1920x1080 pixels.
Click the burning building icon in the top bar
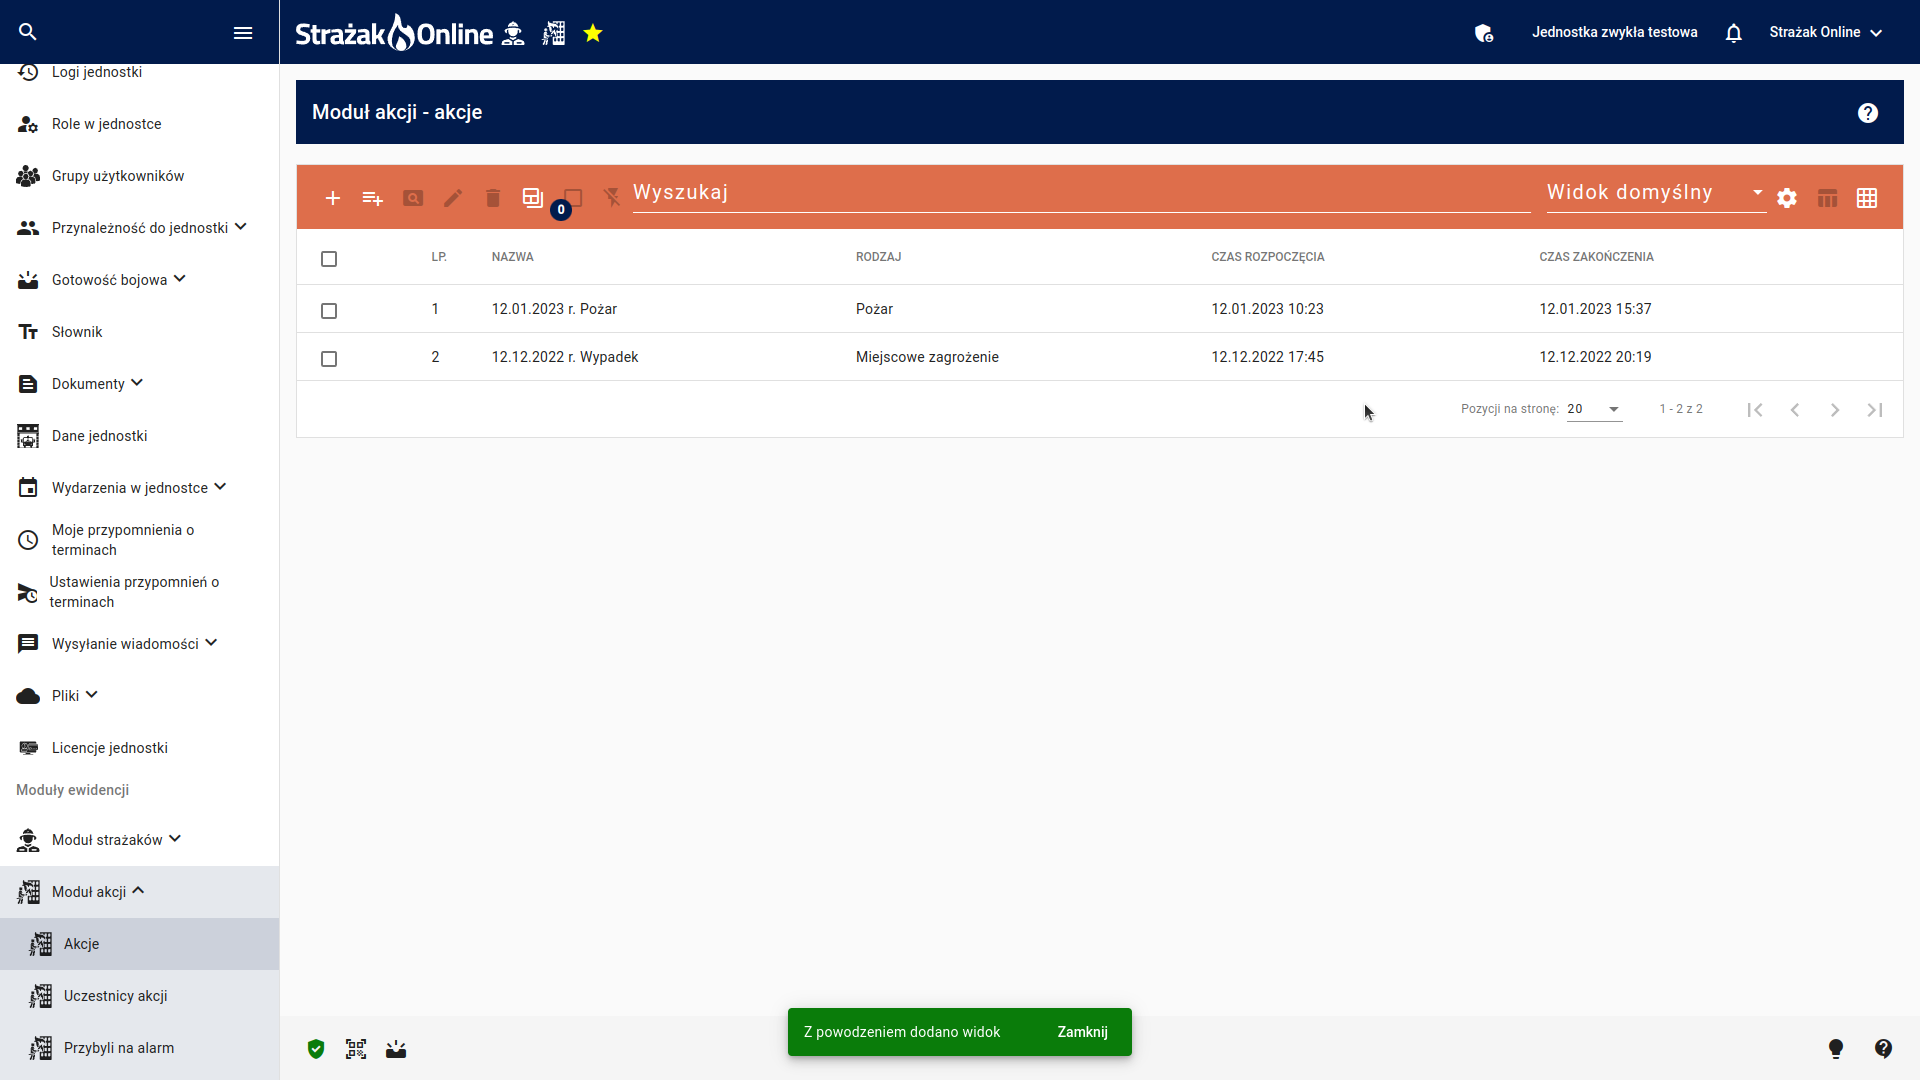point(554,33)
